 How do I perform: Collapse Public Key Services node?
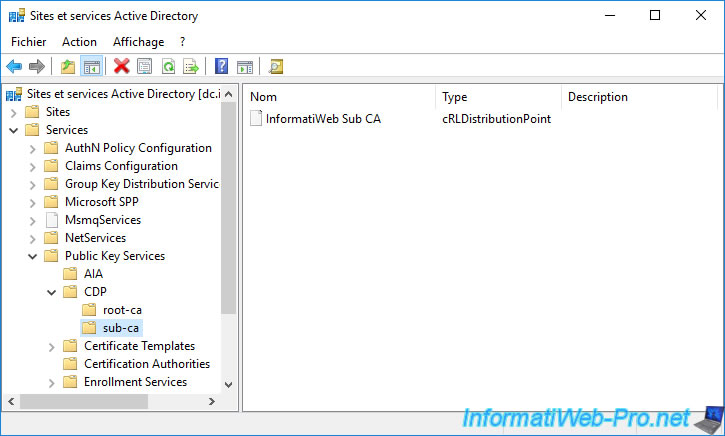click(x=32, y=257)
